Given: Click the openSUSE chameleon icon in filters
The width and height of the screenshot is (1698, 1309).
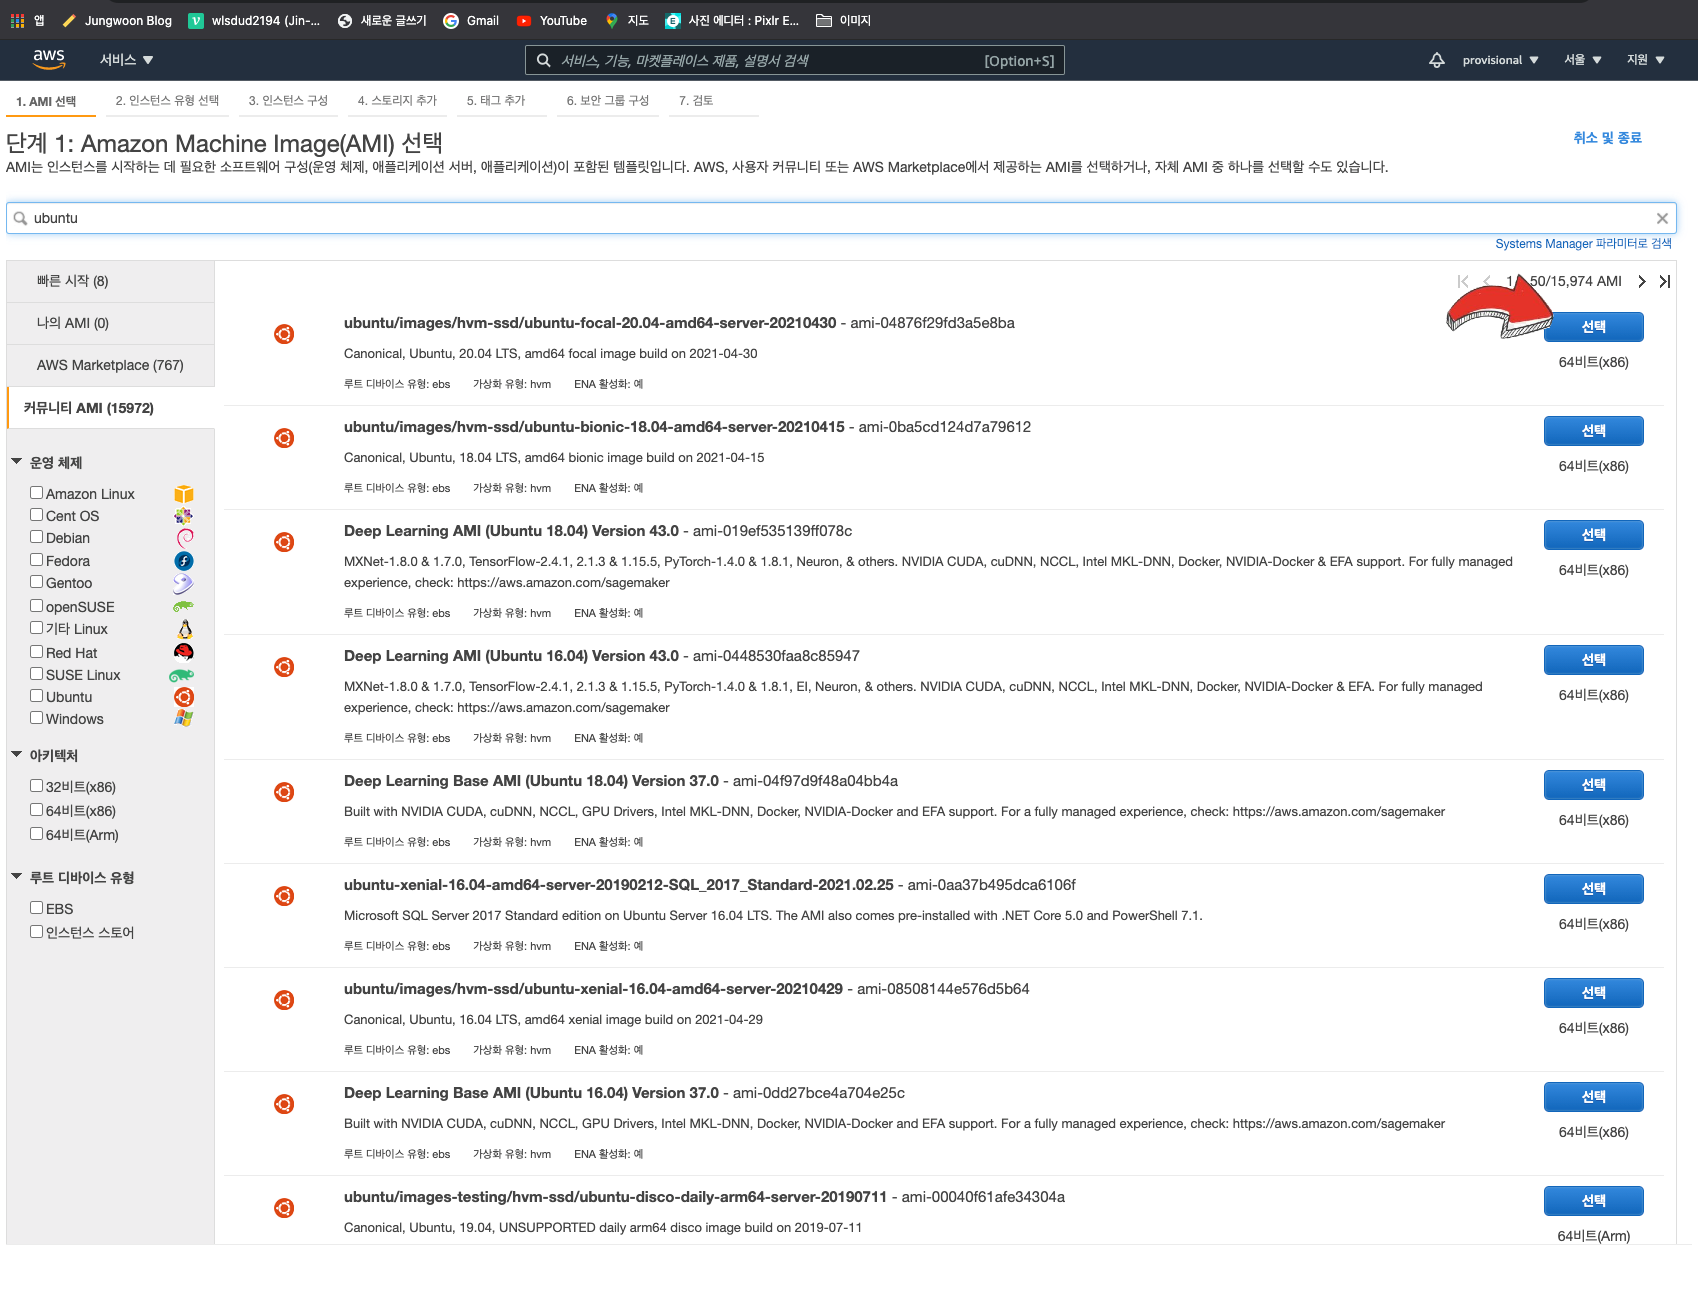Looking at the screenshot, I should (183, 606).
